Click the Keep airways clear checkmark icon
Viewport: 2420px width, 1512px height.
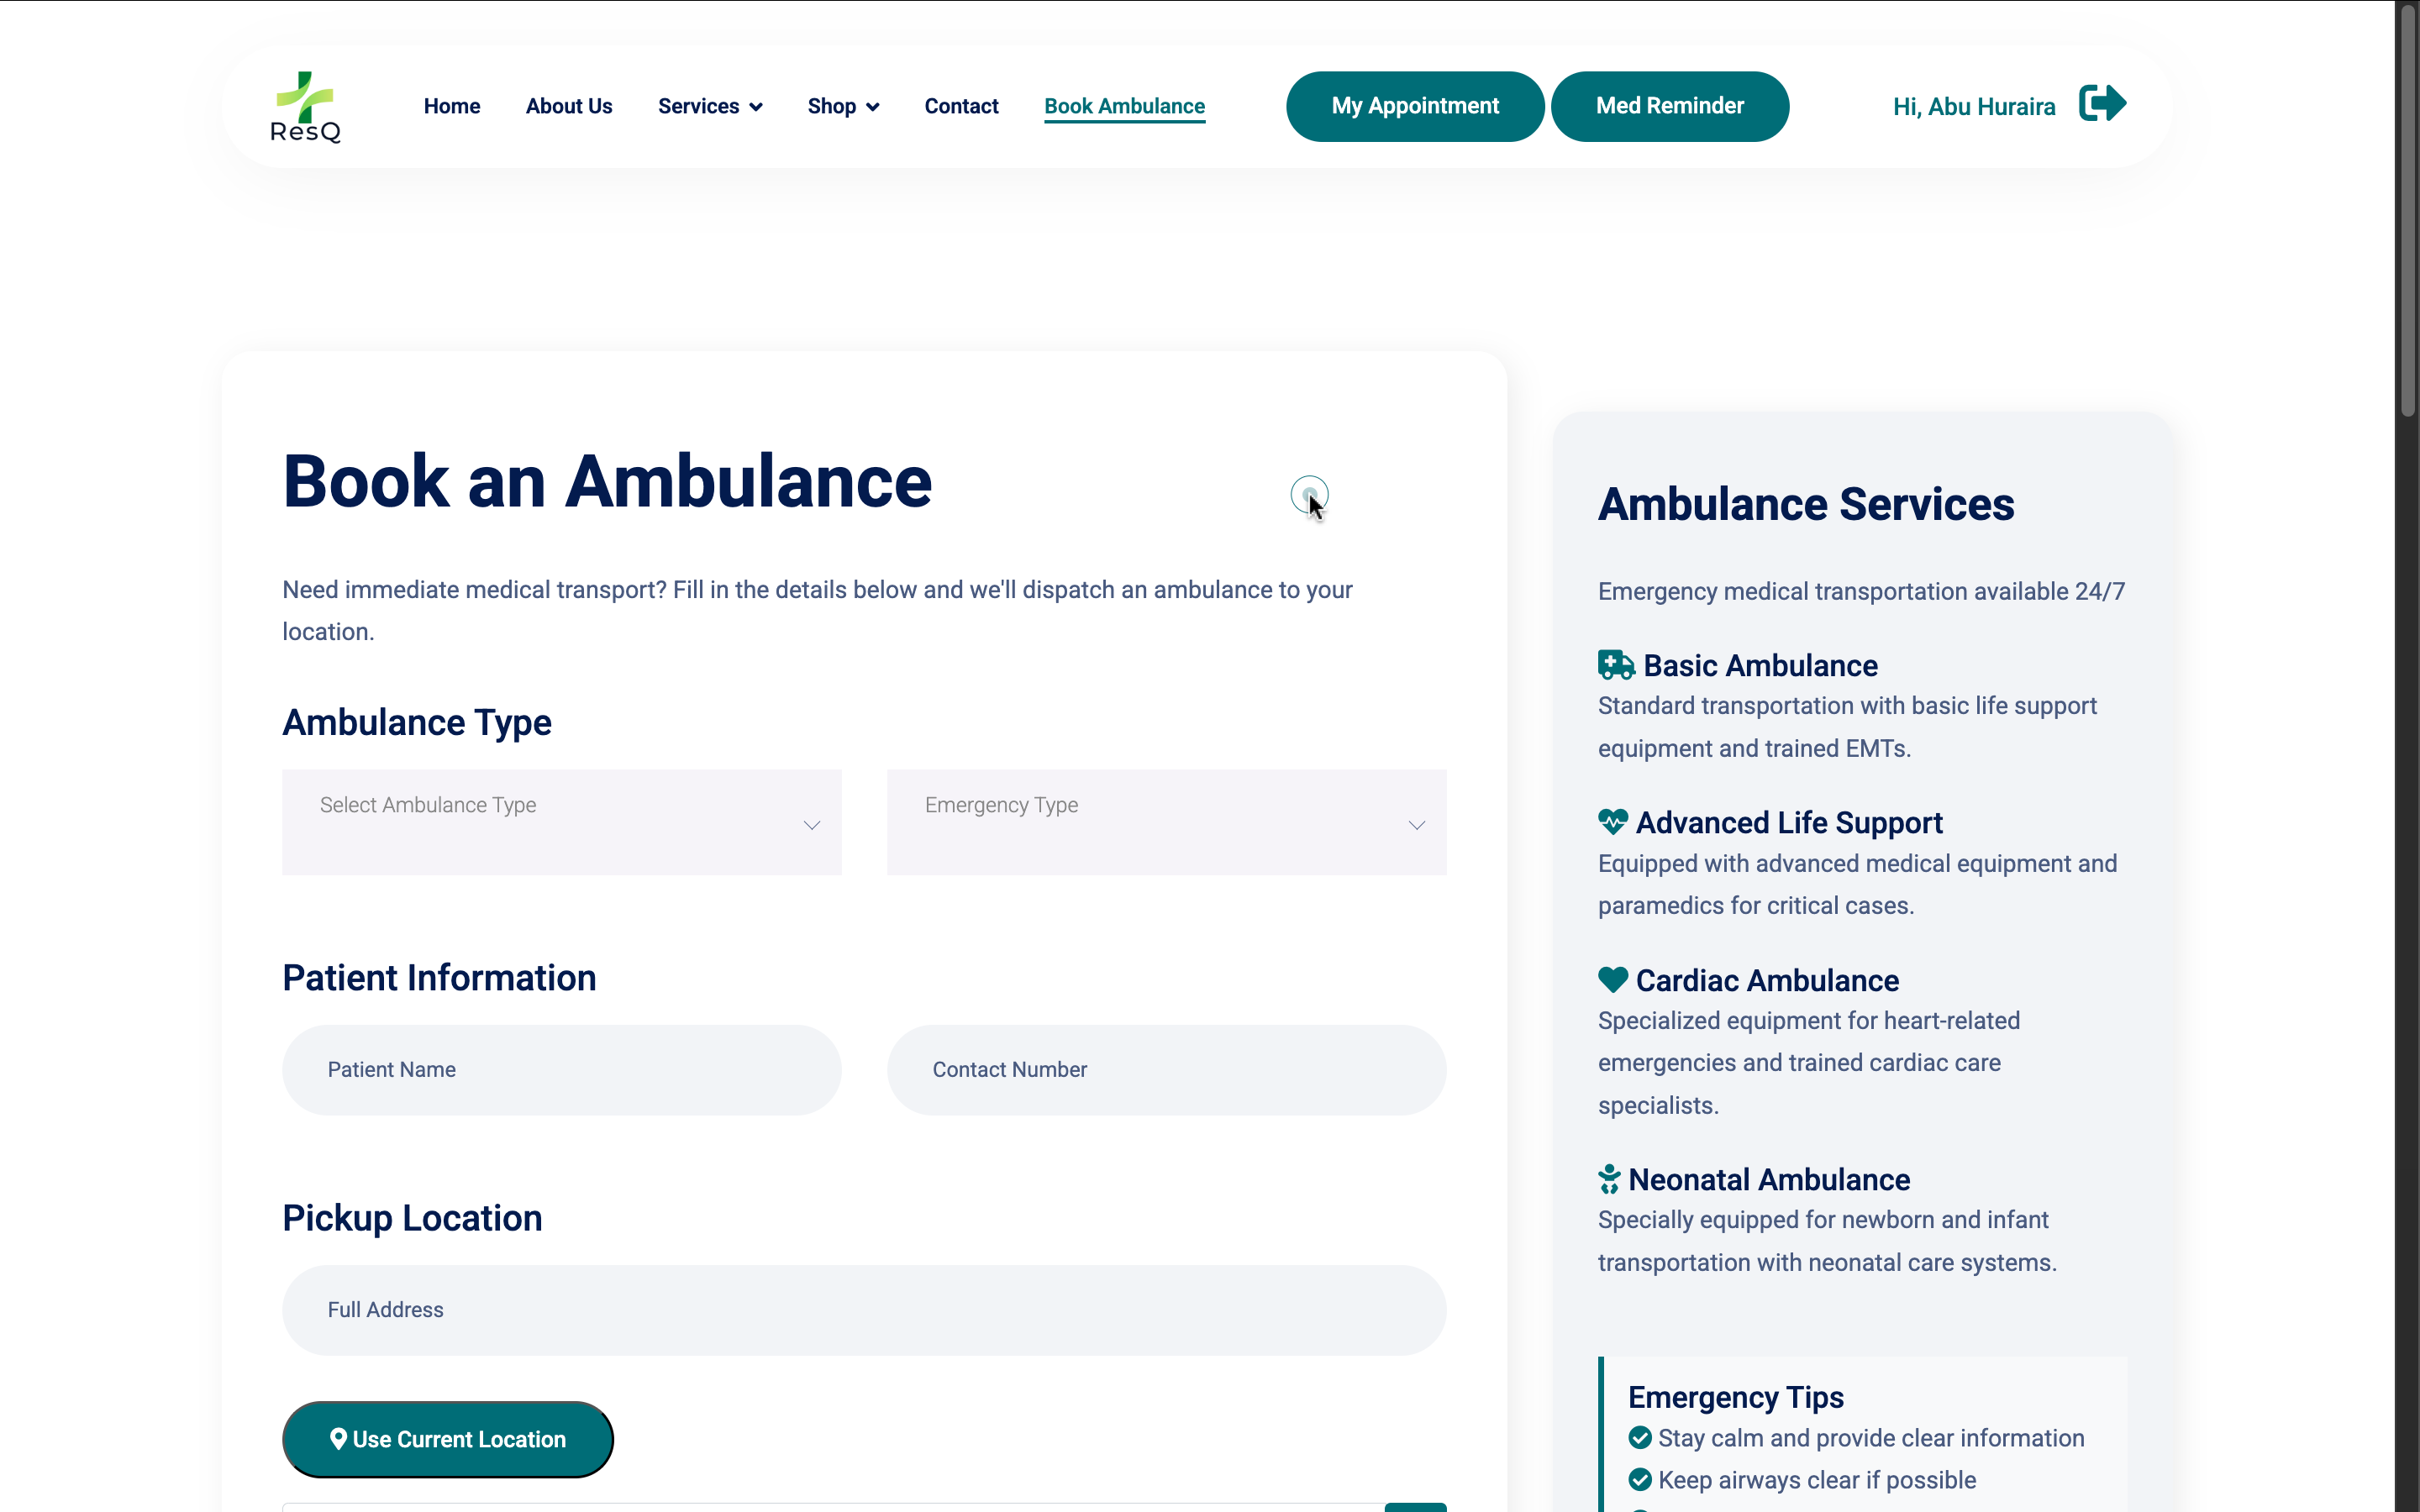(1639, 1480)
